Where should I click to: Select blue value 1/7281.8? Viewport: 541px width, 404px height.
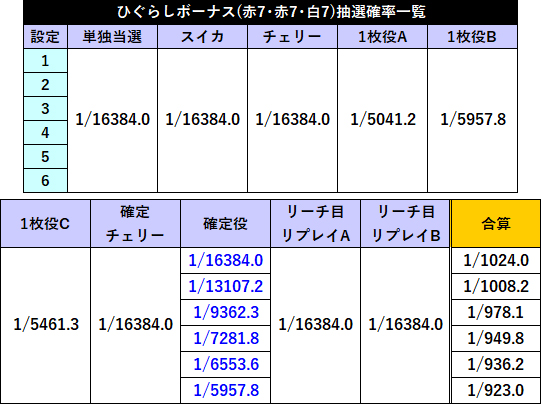point(226,338)
